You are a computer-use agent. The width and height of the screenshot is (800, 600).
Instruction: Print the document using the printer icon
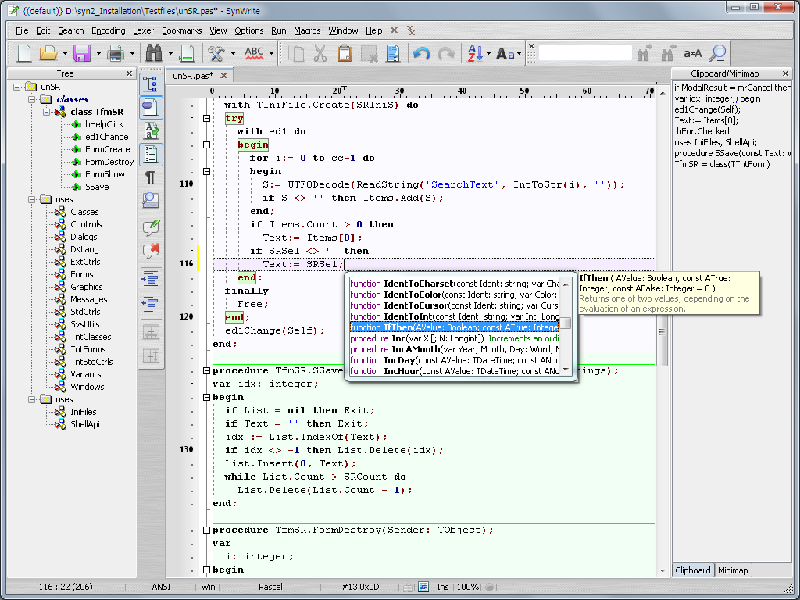pos(115,53)
